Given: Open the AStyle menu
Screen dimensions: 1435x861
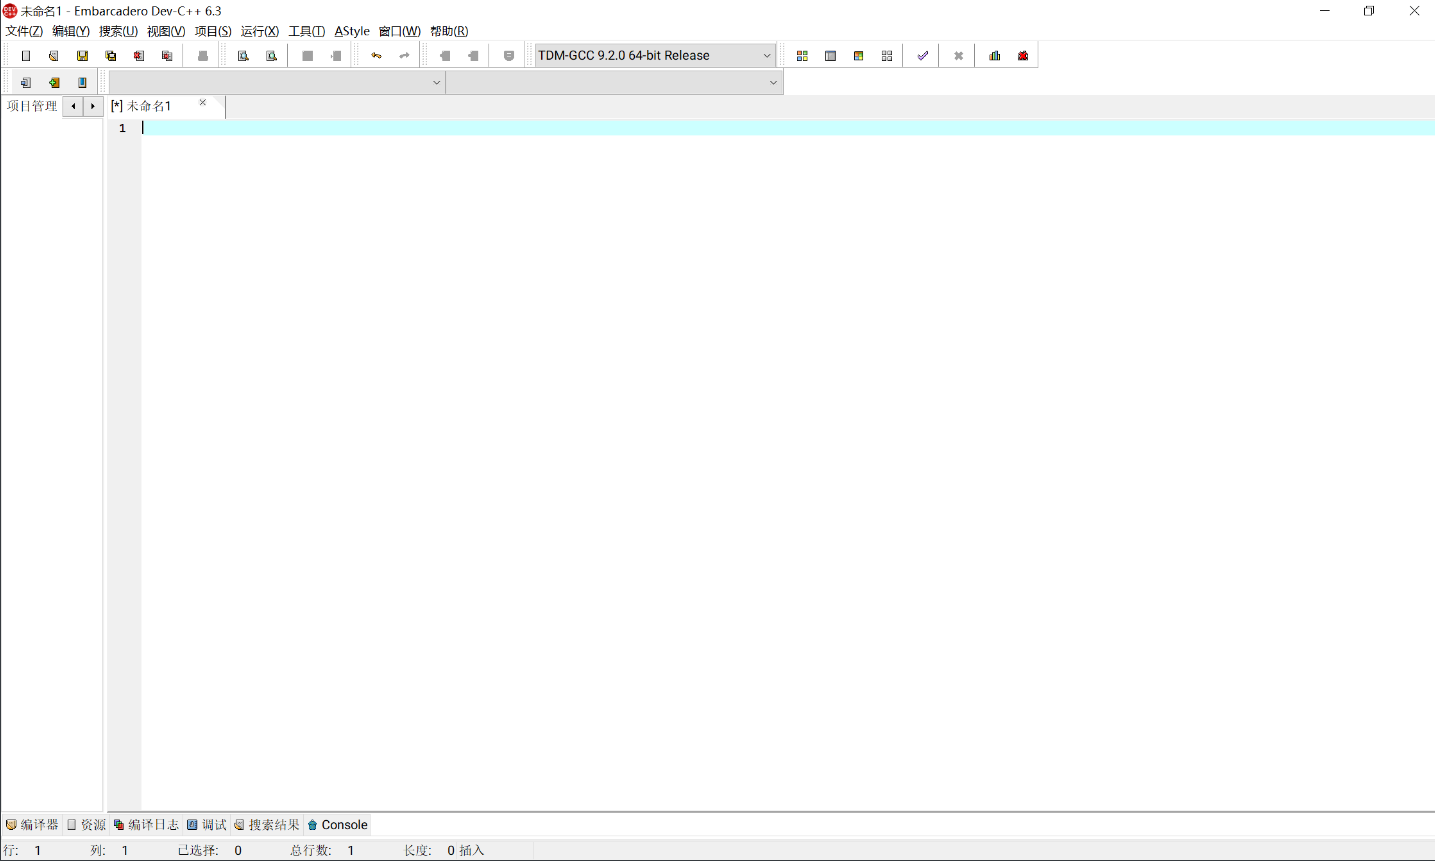Looking at the screenshot, I should coord(351,31).
